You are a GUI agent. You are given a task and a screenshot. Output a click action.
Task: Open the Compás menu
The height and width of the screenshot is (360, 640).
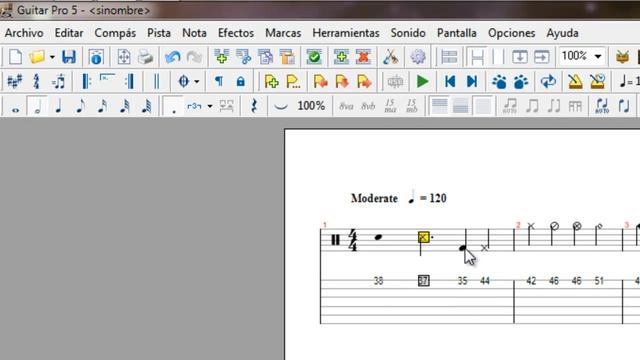pyautogui.click(x=115, y=33)
